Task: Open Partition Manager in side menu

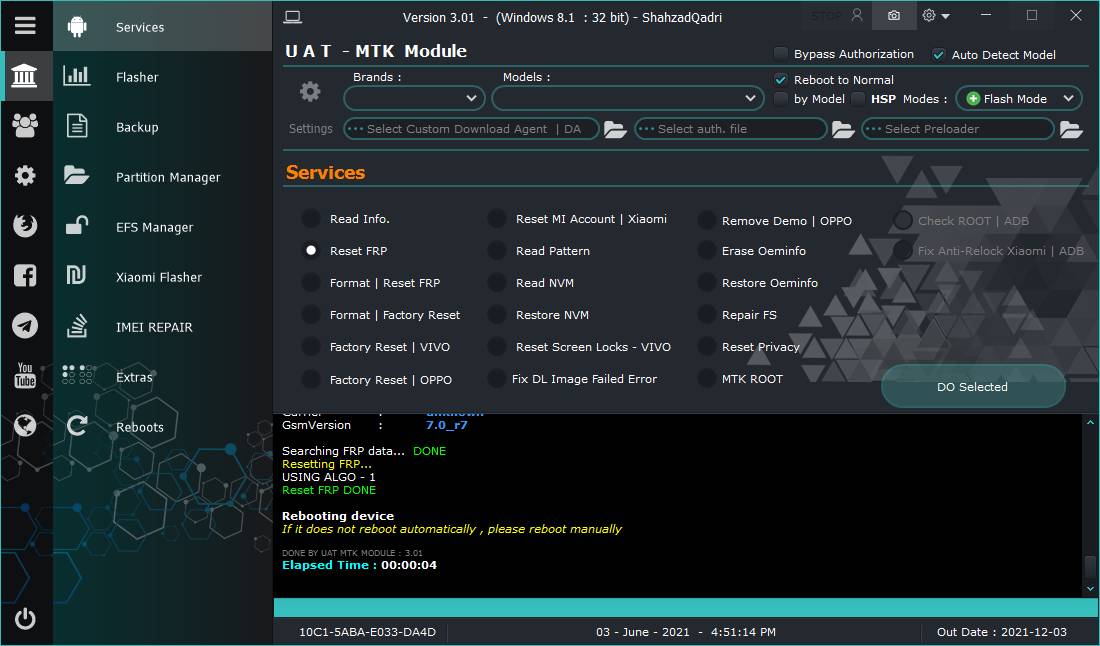Action: pyautogui.click(x=167, y=177)
